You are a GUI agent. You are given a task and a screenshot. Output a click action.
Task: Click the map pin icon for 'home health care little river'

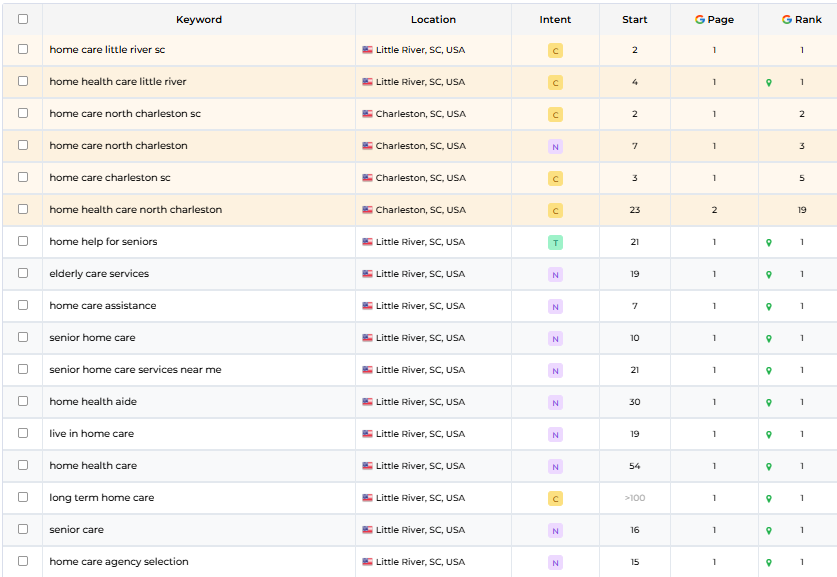pyautogui.click(x=769, y=83)
